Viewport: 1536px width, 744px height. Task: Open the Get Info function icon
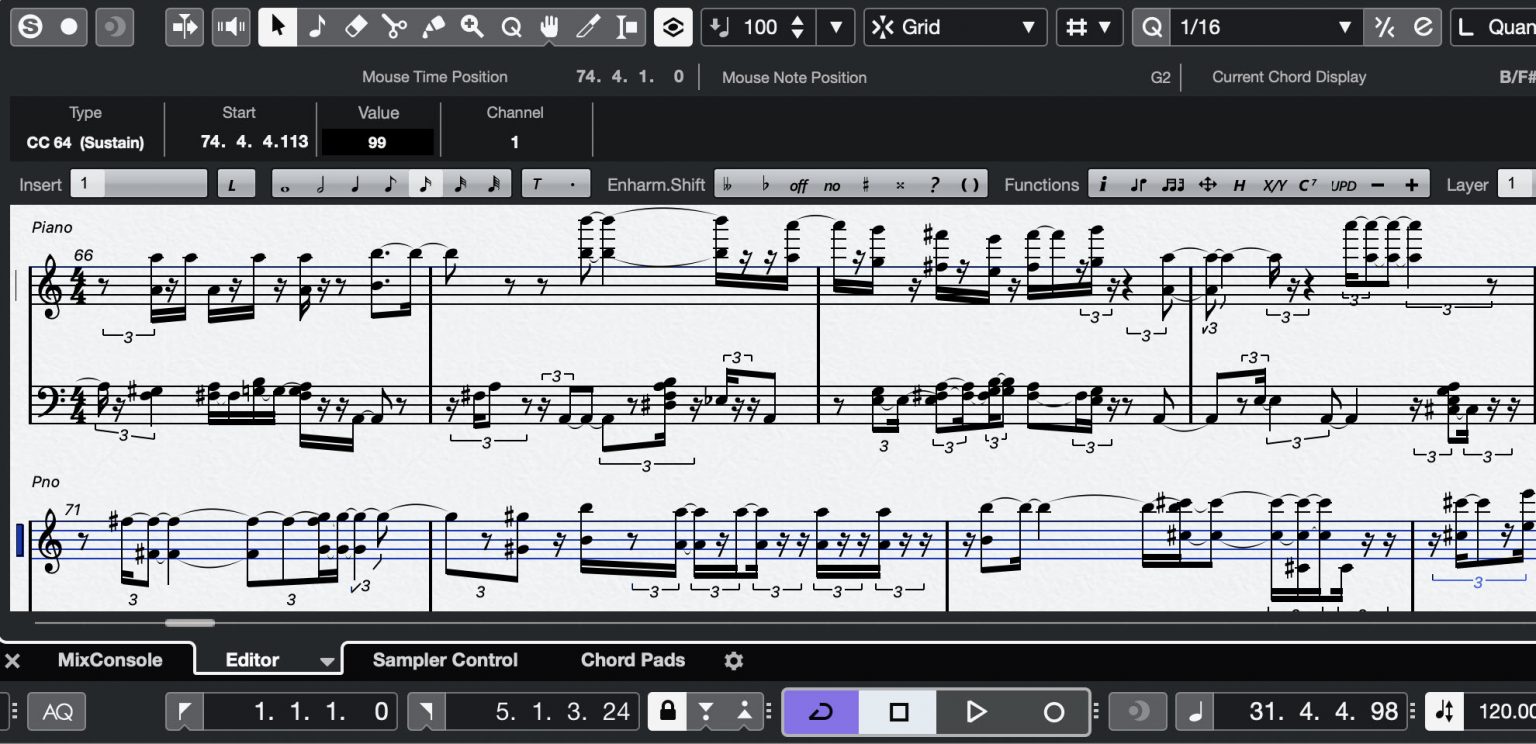click(1103, 184)
